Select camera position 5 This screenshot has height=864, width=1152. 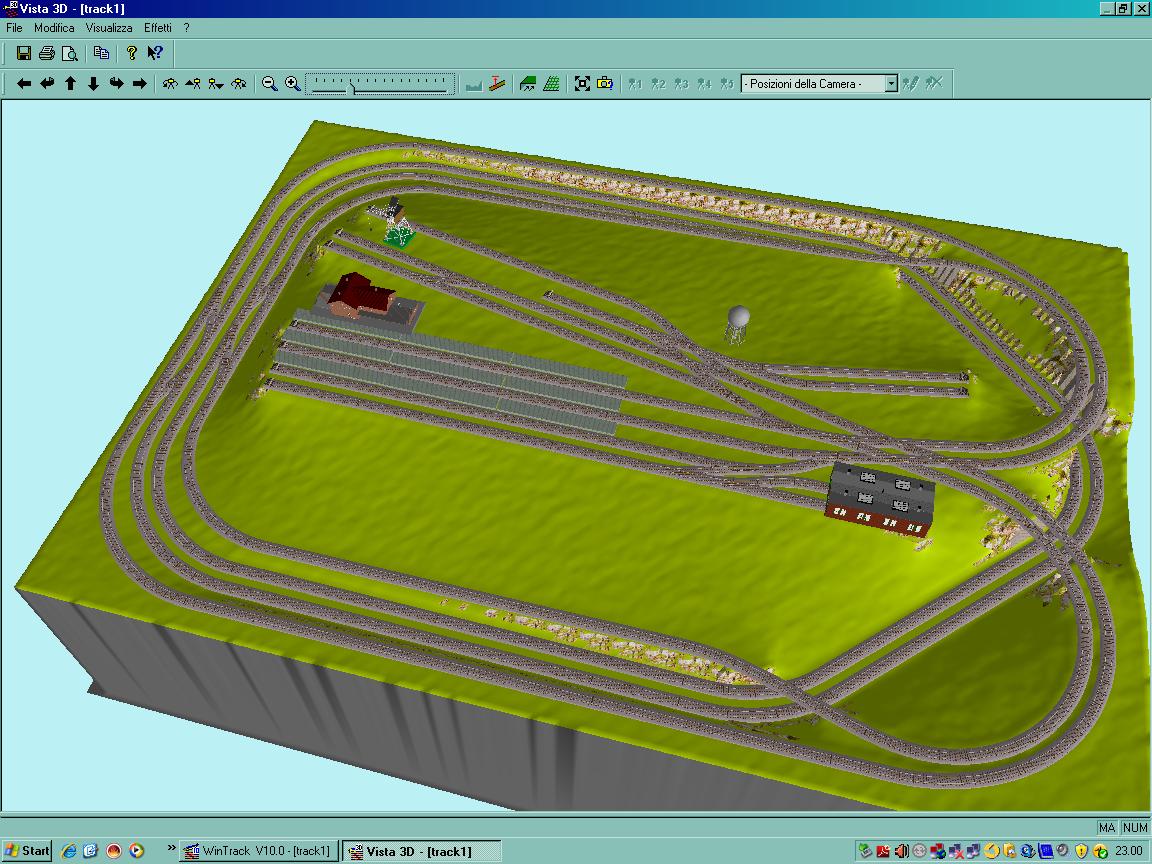coord(727,84)
